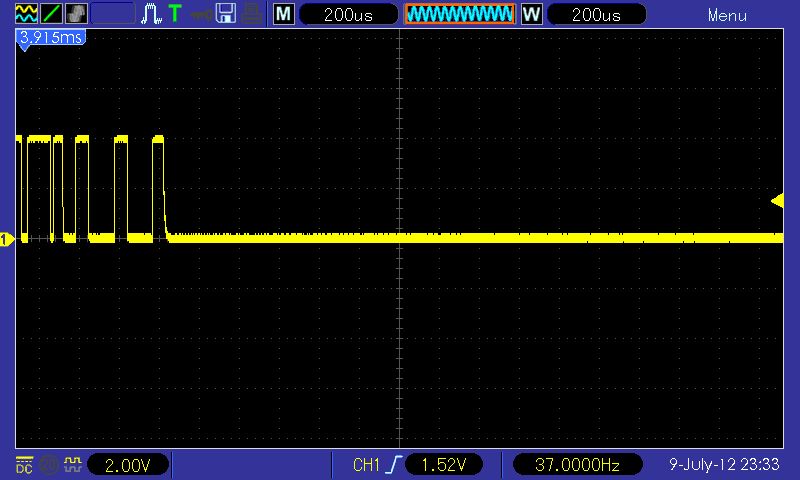Click the 37.0000Hz frequency counter readout
The width and height of the screenshot is (800, 480).
click(x=577, y=465)
